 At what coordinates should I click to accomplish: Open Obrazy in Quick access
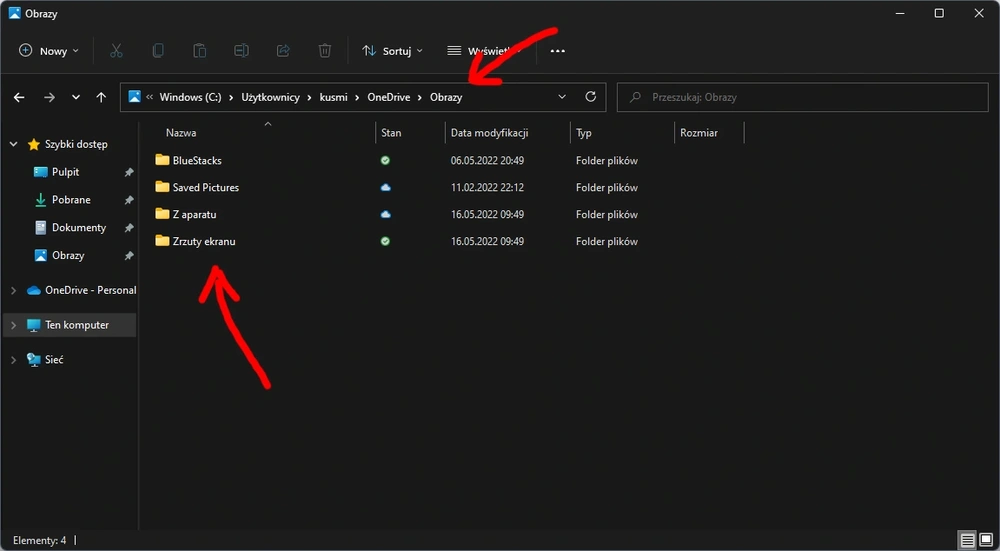[70, 256]
